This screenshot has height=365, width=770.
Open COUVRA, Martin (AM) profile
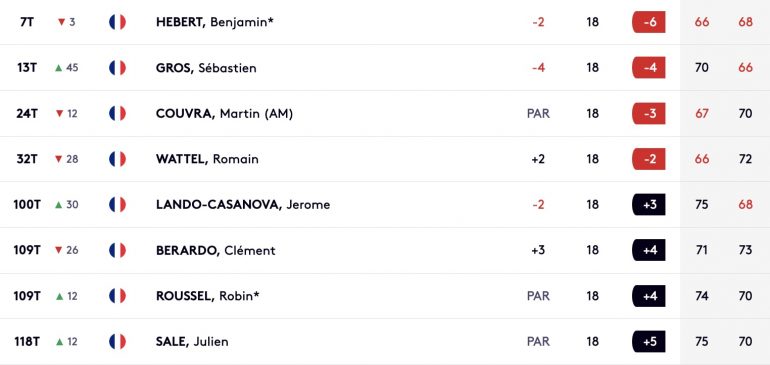coord(224,113)
